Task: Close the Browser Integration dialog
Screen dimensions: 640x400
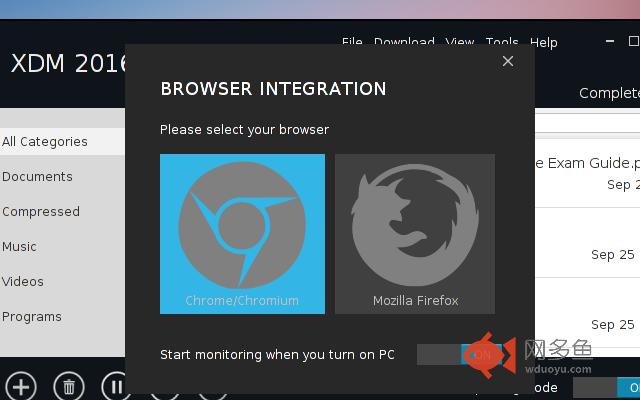Action: [x=508, y=61]
